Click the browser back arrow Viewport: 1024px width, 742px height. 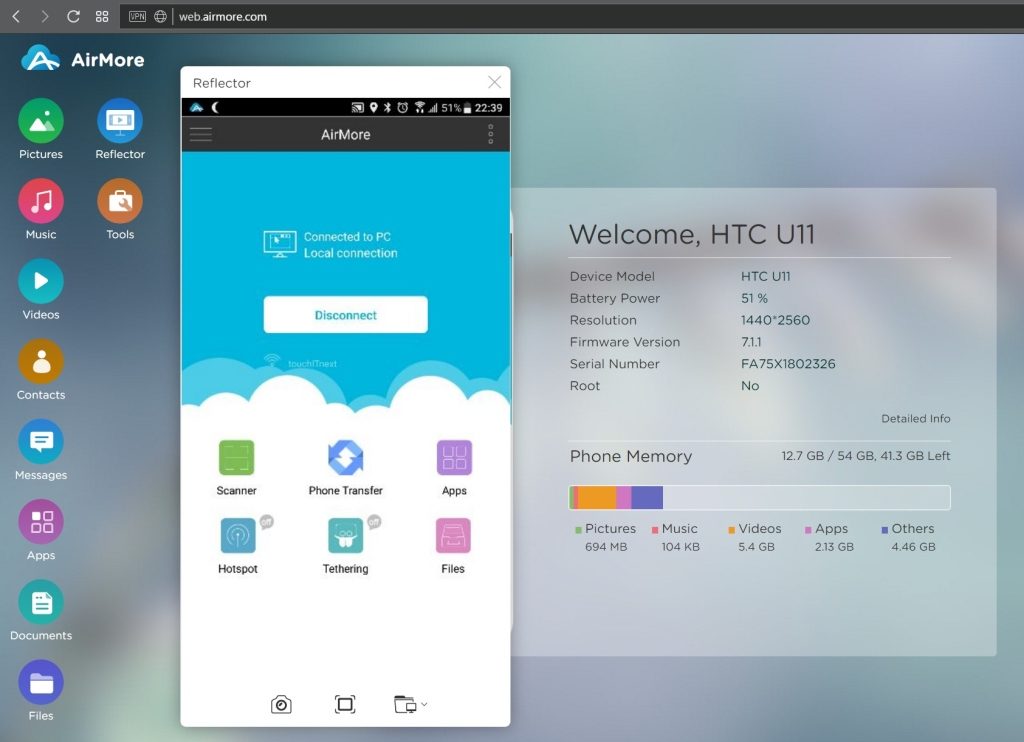pyautogui.click(x=16, y=16)
